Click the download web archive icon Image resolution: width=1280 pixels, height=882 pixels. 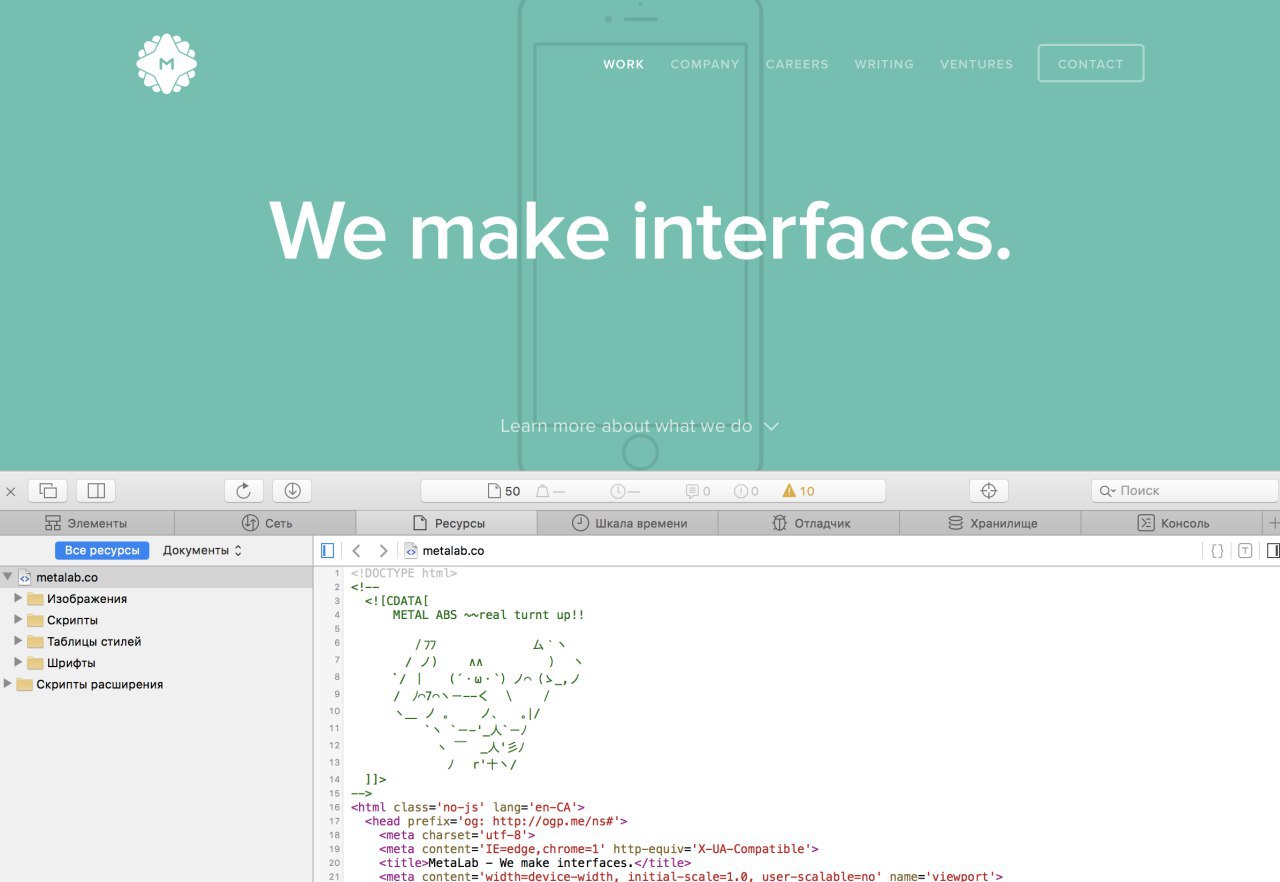[292, 491]
